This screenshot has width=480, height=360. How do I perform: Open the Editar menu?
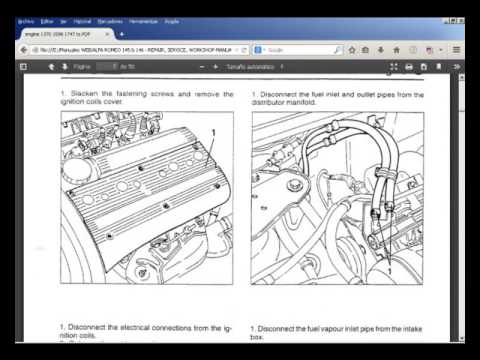[x=47, y=22]
